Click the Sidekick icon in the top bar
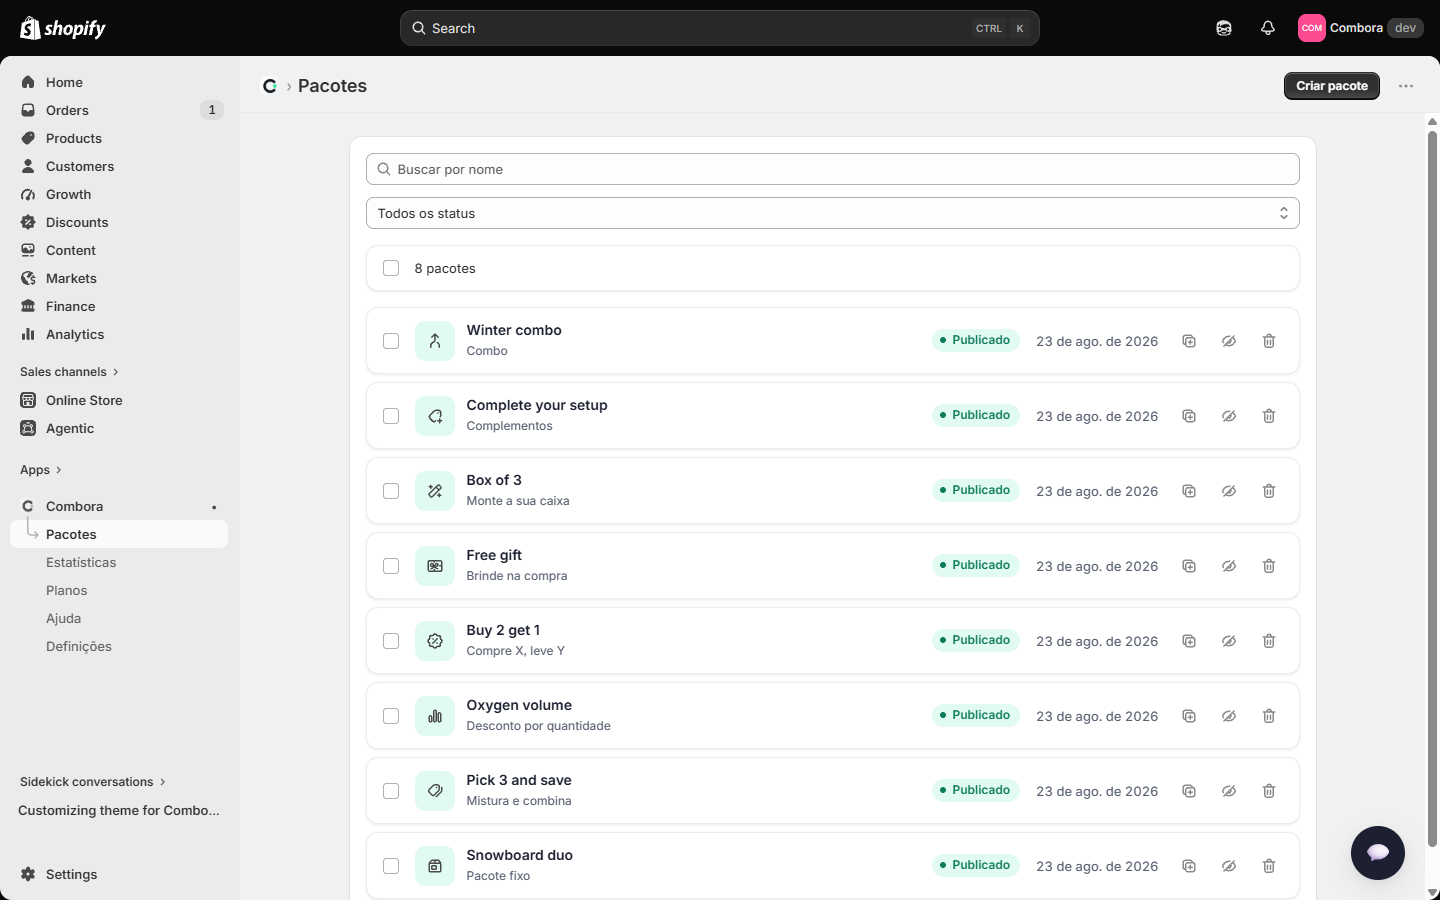The height and width of the screenshot is (900, 1440). pyautogui.click(x=1224, y=28)
